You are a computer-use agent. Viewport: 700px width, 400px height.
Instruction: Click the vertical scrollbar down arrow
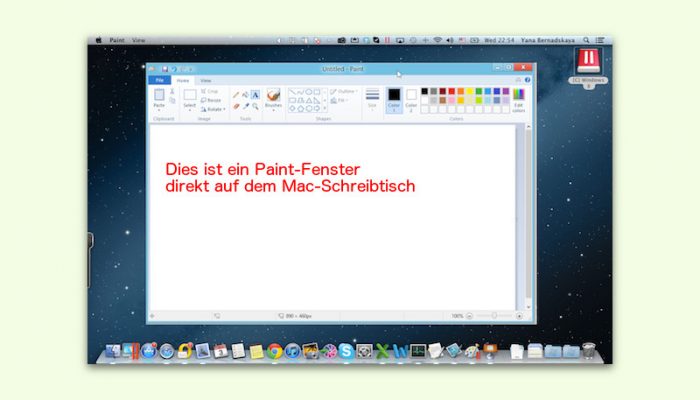(529, 307)
